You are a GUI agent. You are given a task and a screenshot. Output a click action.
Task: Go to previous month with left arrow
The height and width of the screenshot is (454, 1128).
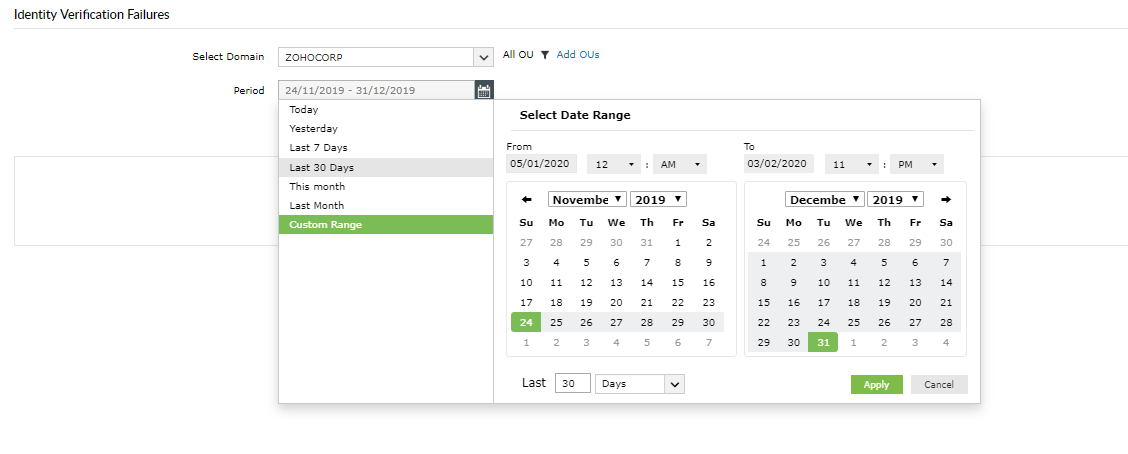click(x=527, y=200)
